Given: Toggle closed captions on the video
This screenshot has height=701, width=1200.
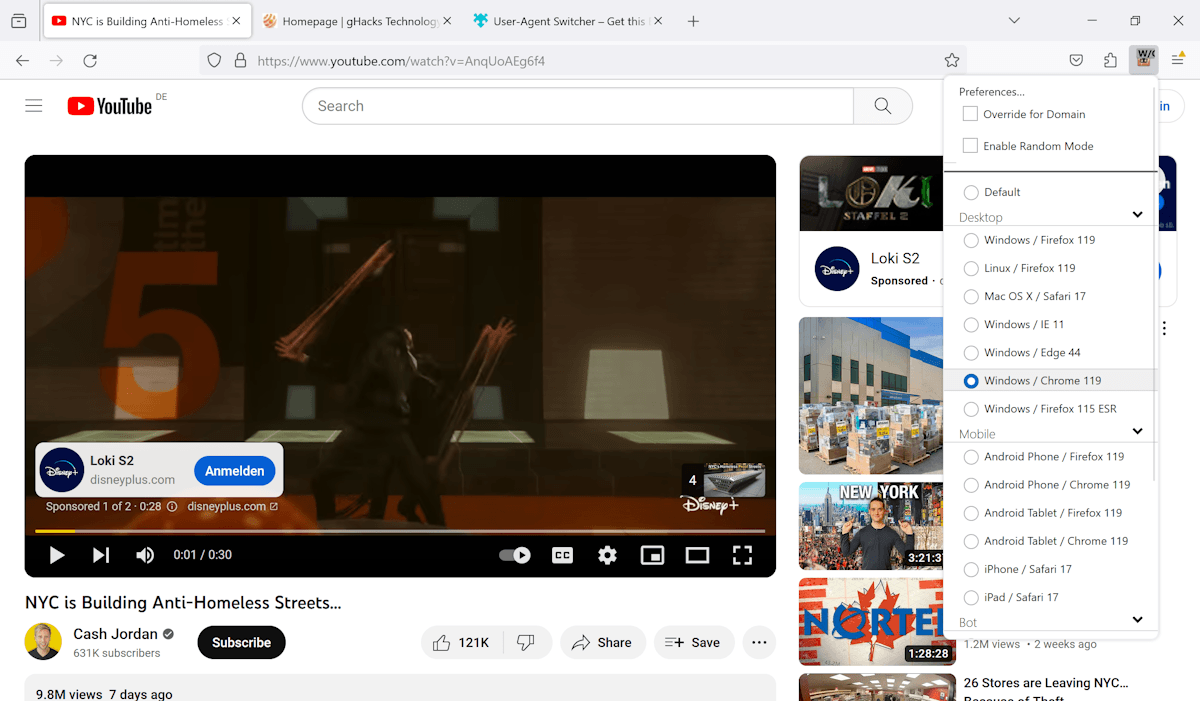Looking at the screenshot, I should 563,555.
